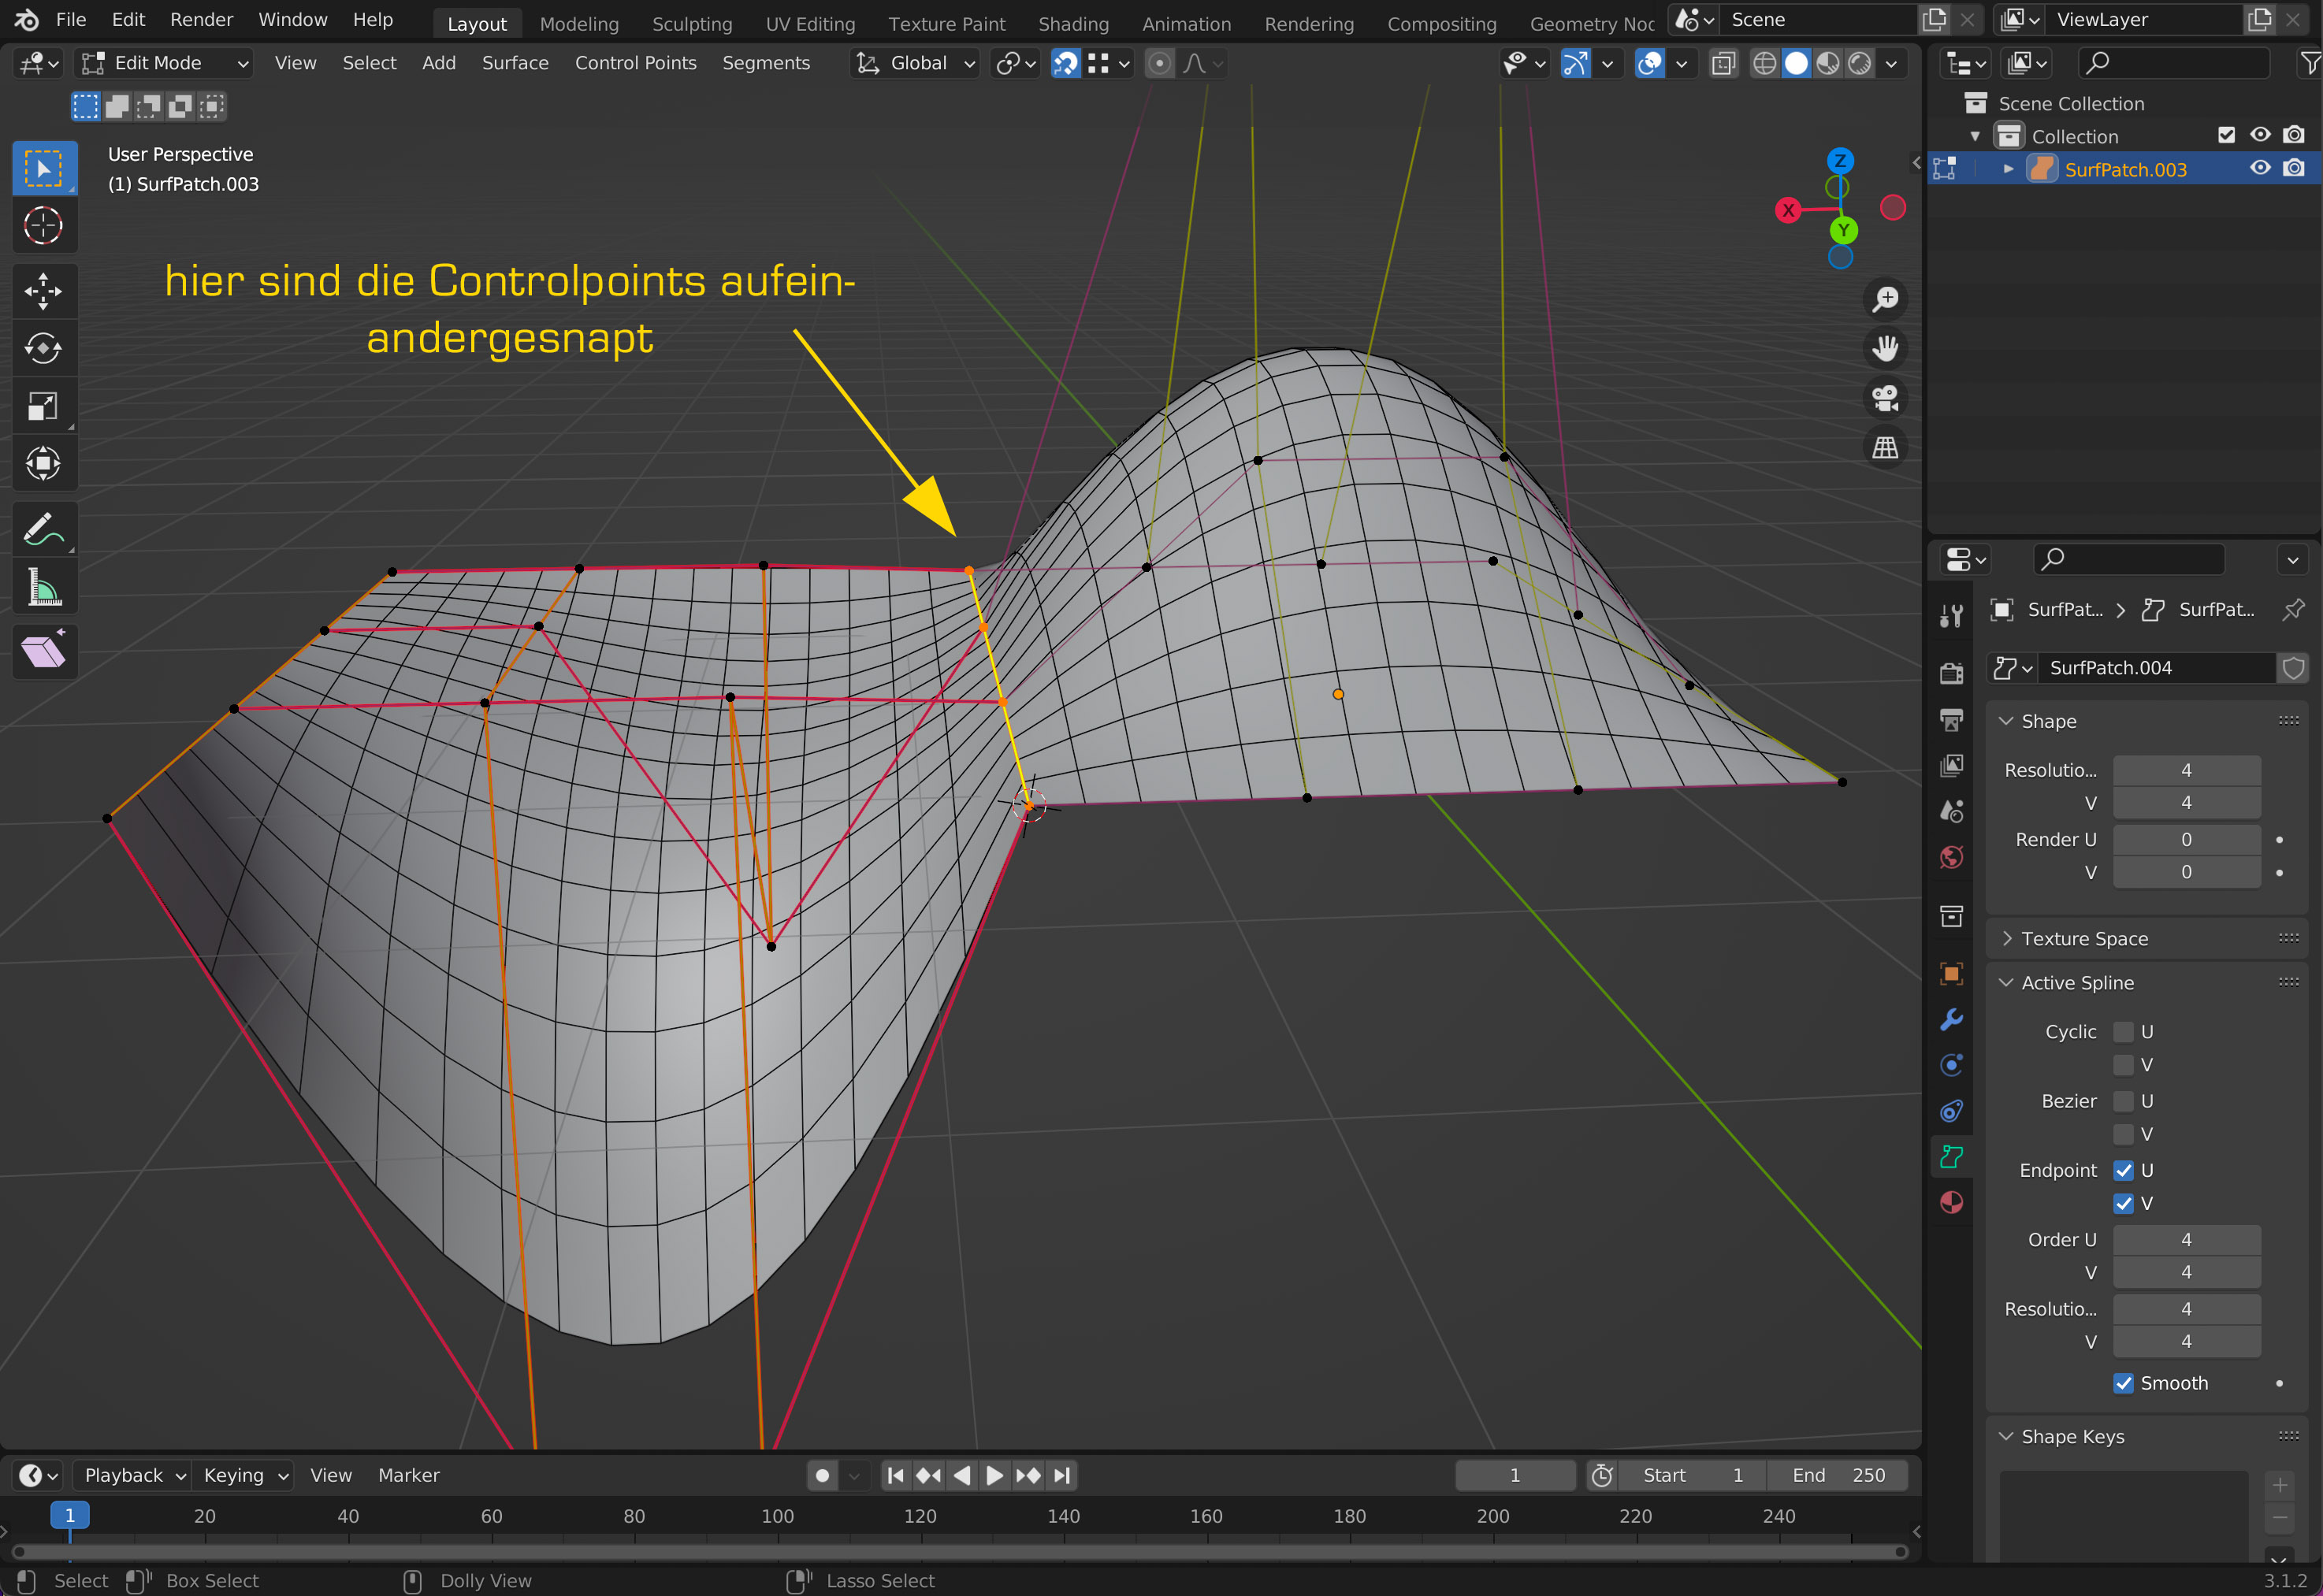This screenshot has height=1596, width=2323.
Task: Select the Annotate pencil tool
Action: pyautogui.click(x=43, y=529)
